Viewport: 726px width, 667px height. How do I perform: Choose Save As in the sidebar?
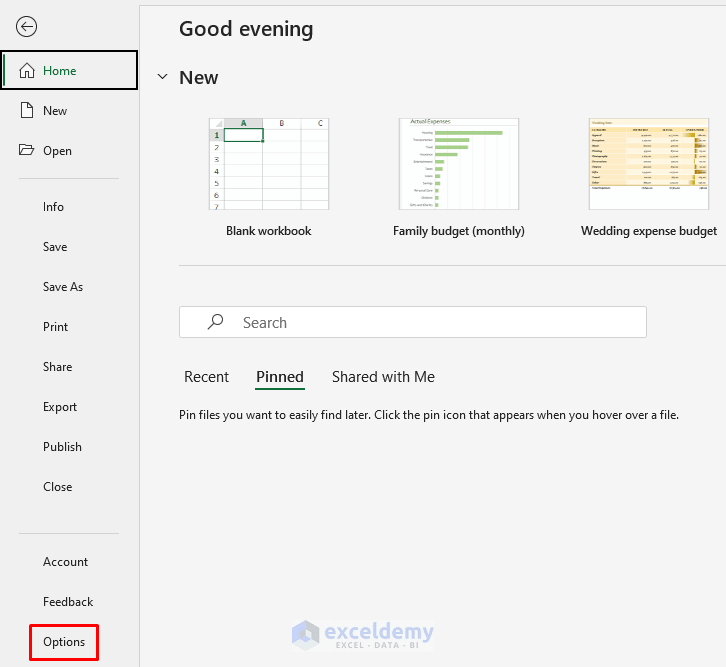[63, 287]
